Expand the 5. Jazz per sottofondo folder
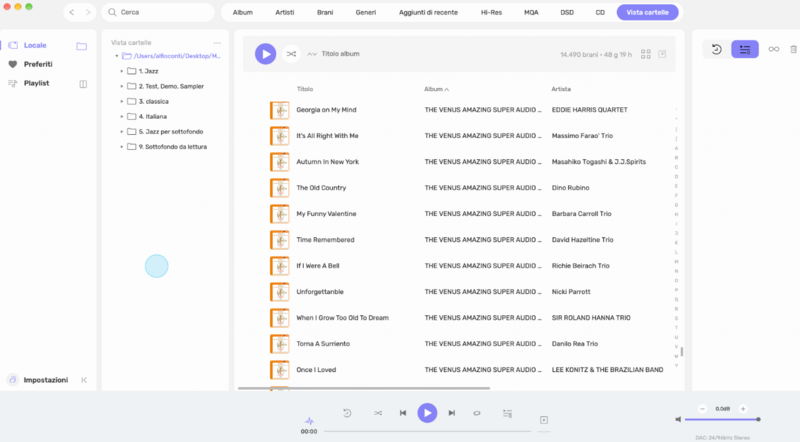This screenshot has width=800, height=442. click(x=122, y=132)
